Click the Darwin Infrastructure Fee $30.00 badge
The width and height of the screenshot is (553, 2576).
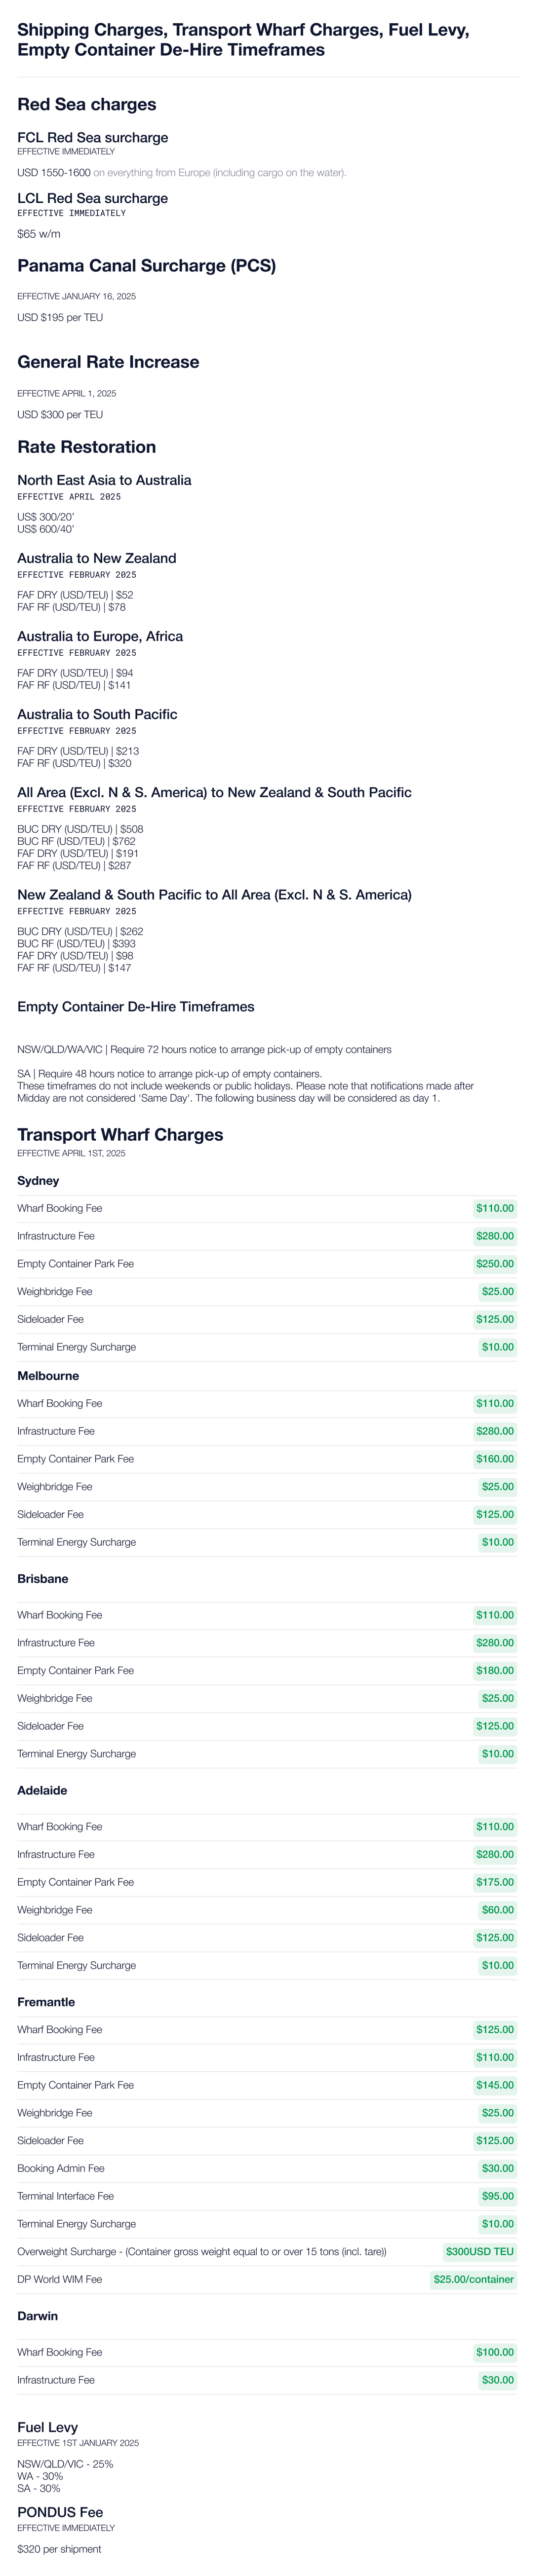pos(498,2379)
